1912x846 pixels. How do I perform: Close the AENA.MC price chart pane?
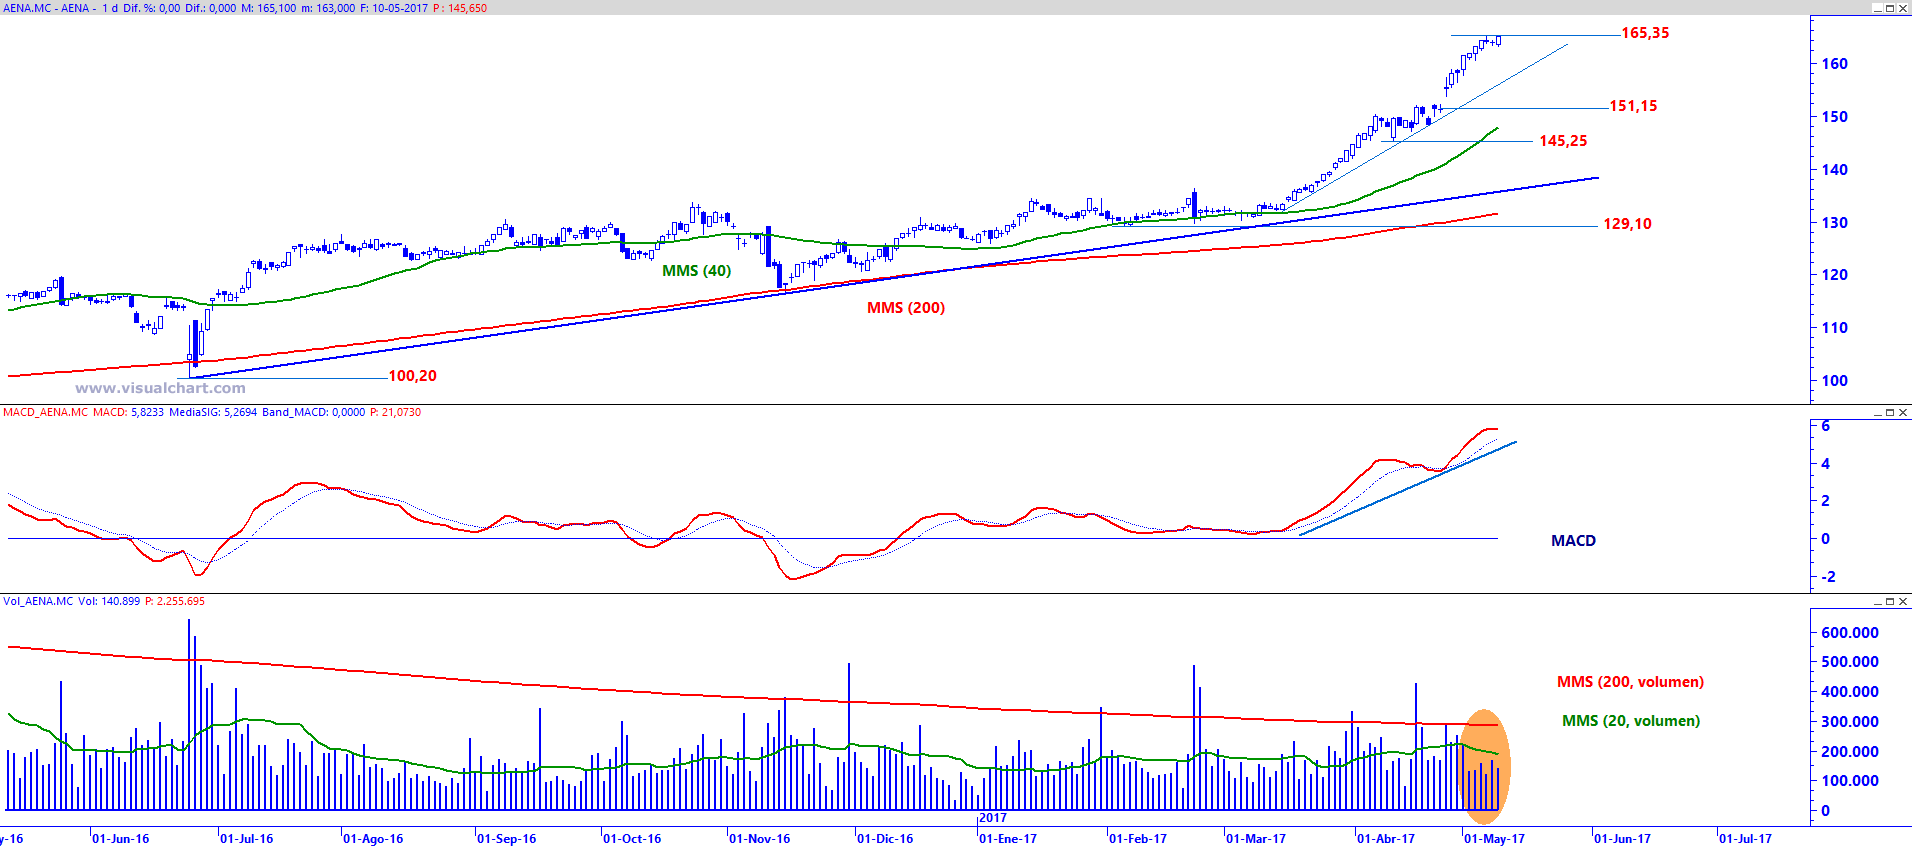(1903, 8)
